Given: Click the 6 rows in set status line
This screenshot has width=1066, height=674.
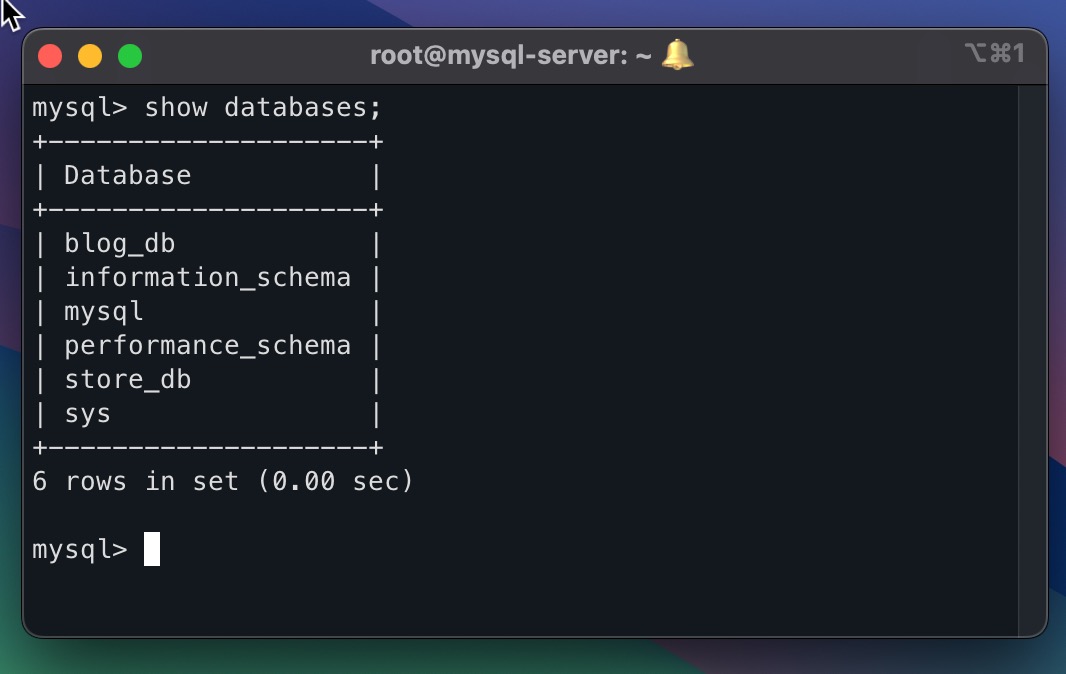Looking at the screenshot, I should pos(224,481).
